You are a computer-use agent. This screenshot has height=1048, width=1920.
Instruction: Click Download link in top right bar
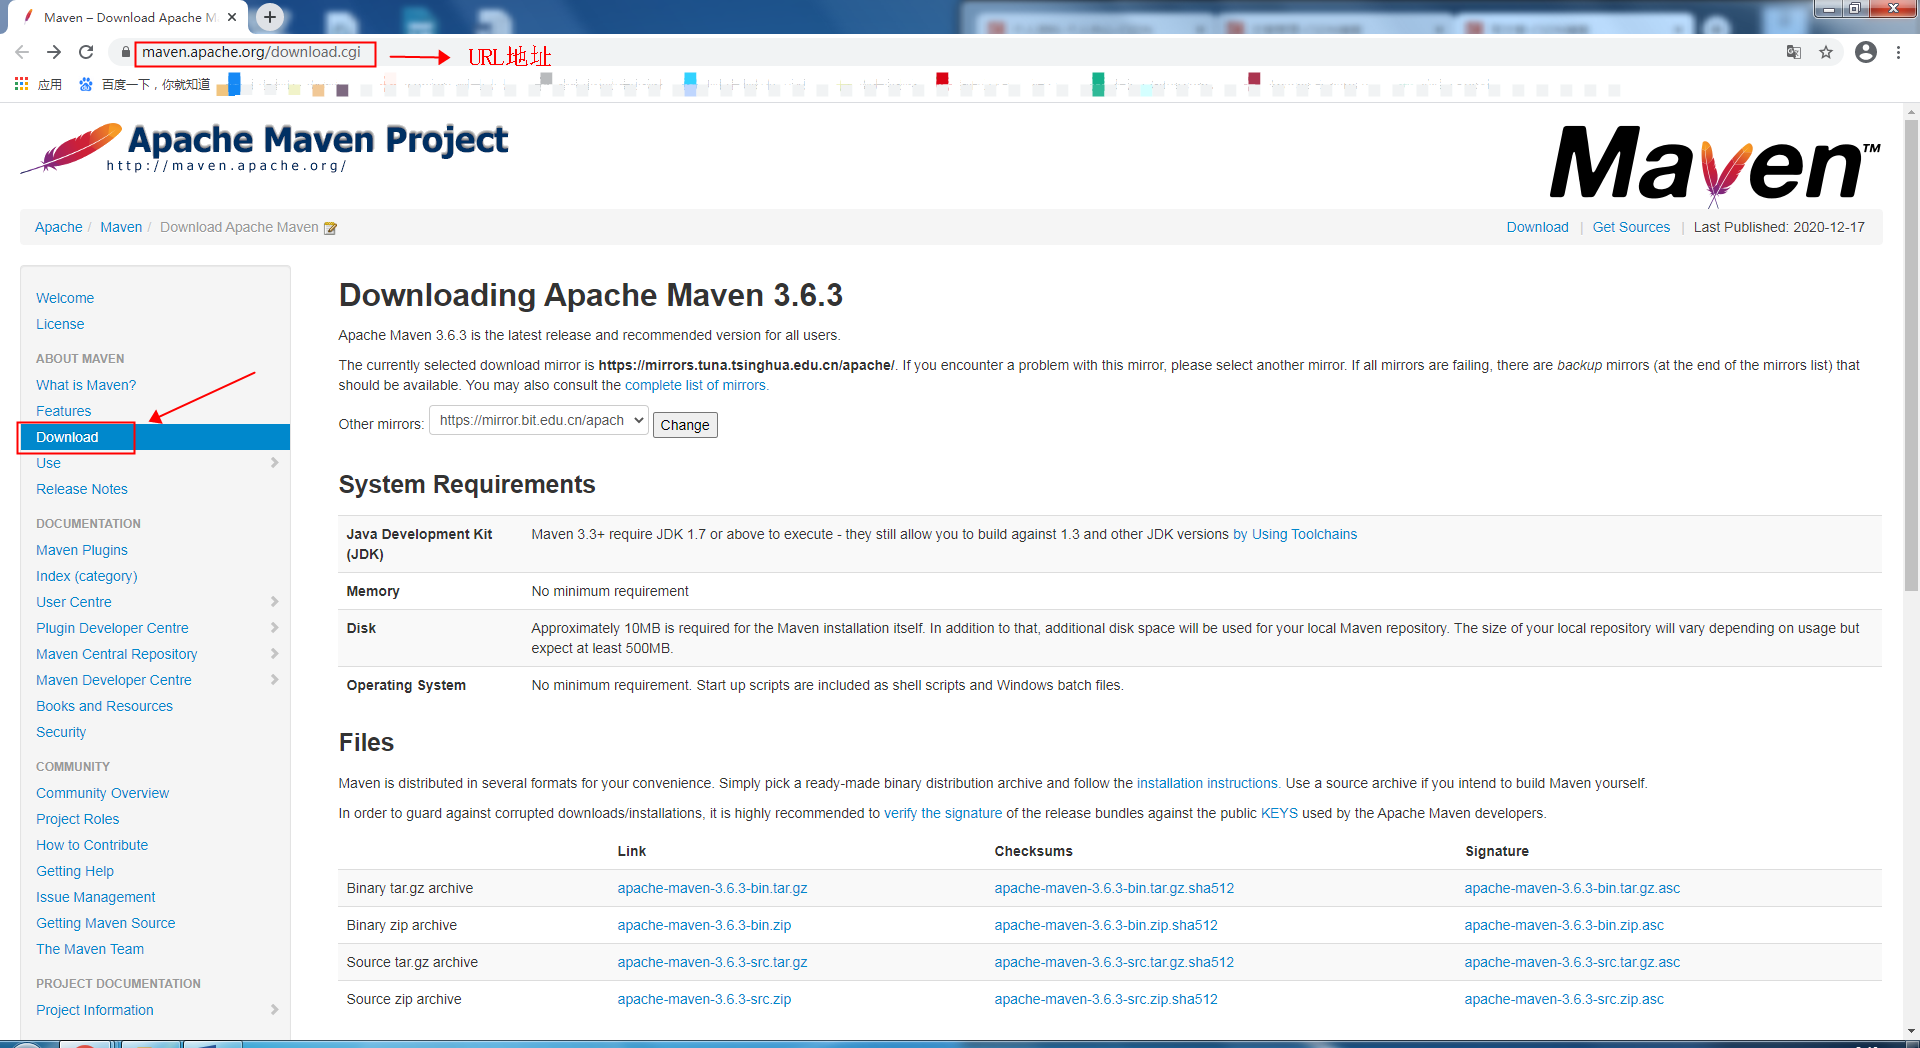point(1538,227)
